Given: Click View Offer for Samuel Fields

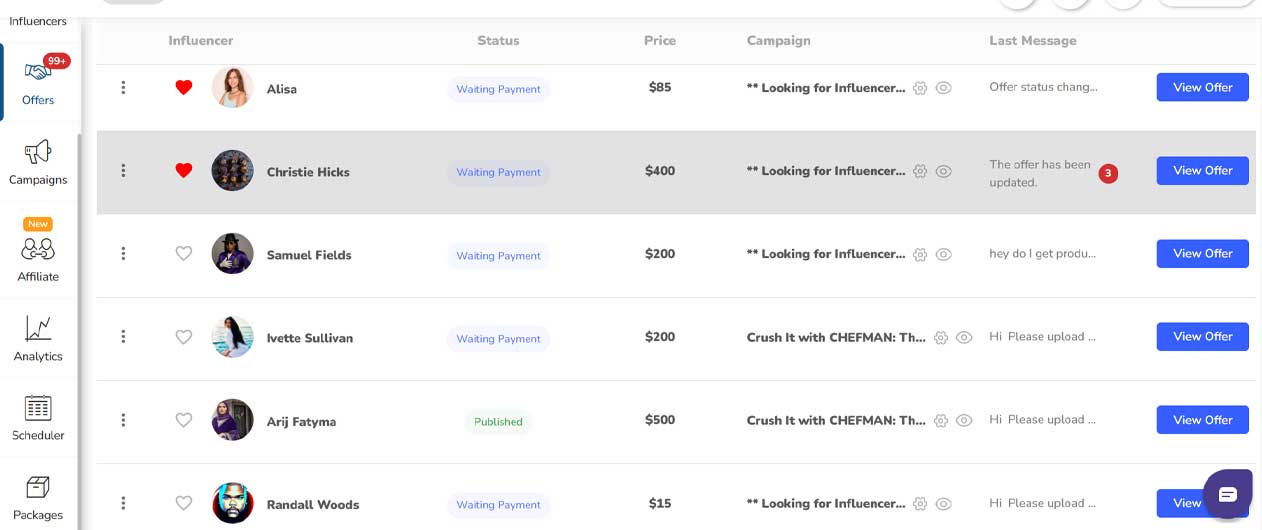Looking at the screenshot, I should pos(1202,254).
